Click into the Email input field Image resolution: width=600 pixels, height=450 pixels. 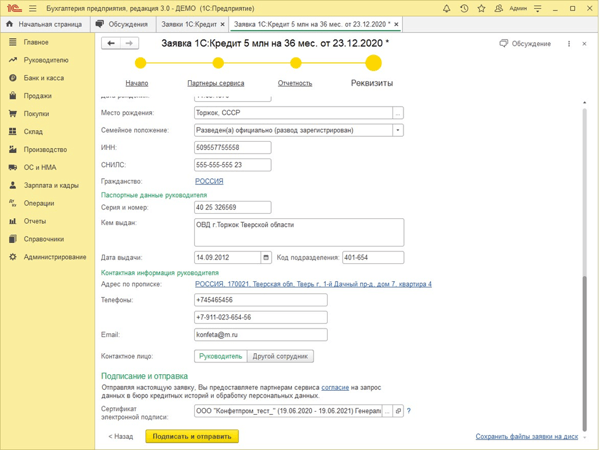pyautogui.click(x=260, y=335)
